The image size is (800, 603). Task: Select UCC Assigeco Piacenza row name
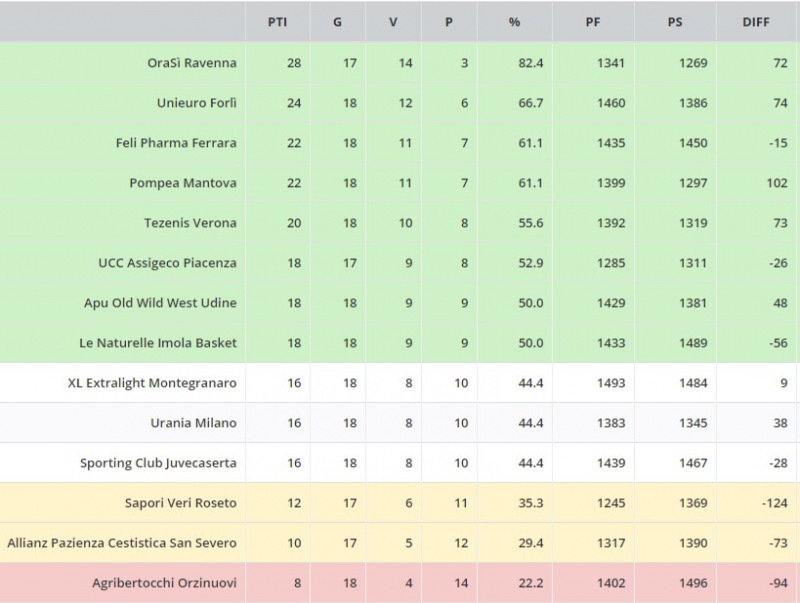[x=167, y=263]
